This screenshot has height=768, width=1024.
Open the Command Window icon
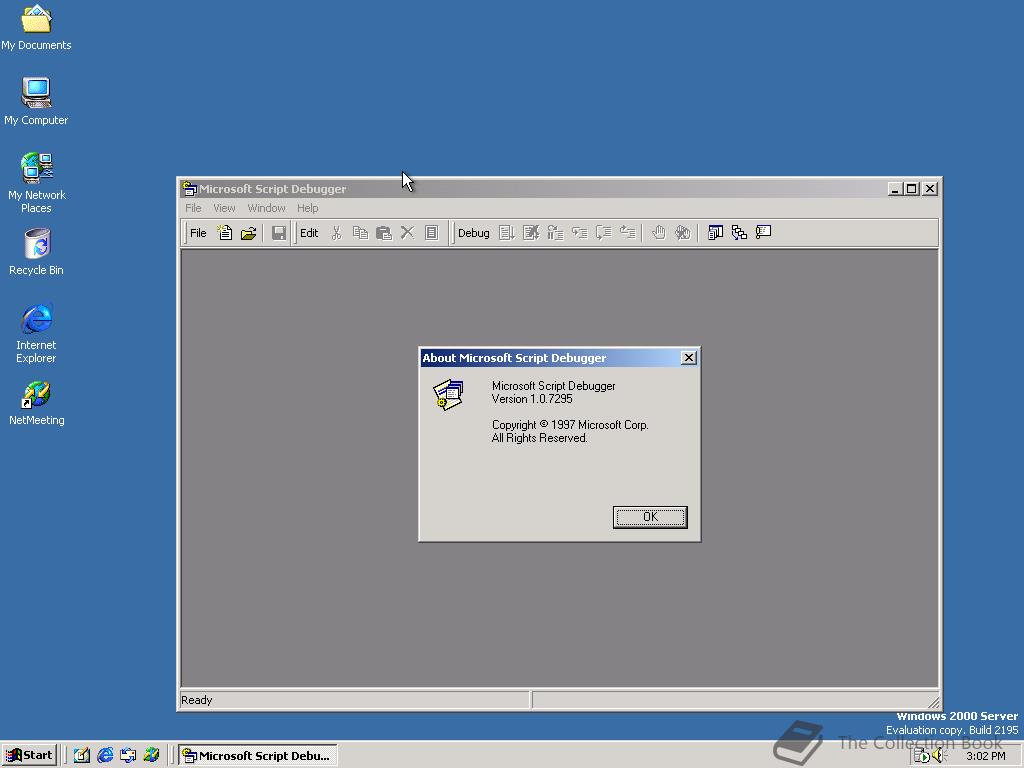pyautogui.click(x=763, y=232)
